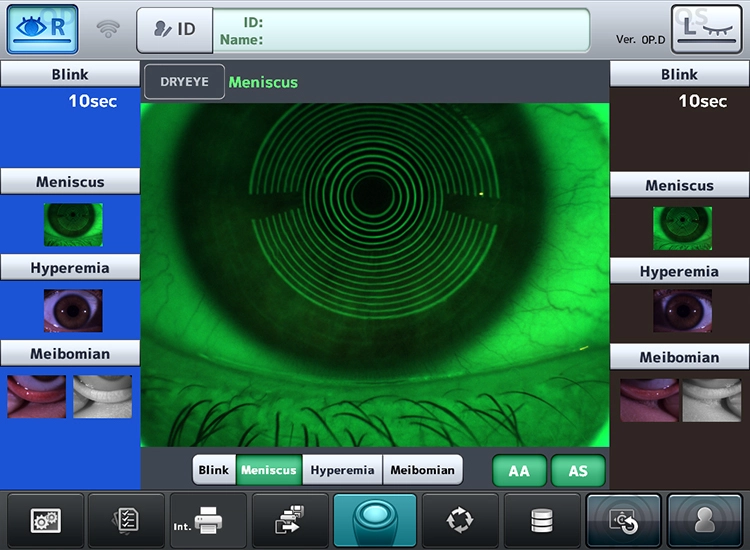Open the checklist clipboard icon

tap(127, 520)
